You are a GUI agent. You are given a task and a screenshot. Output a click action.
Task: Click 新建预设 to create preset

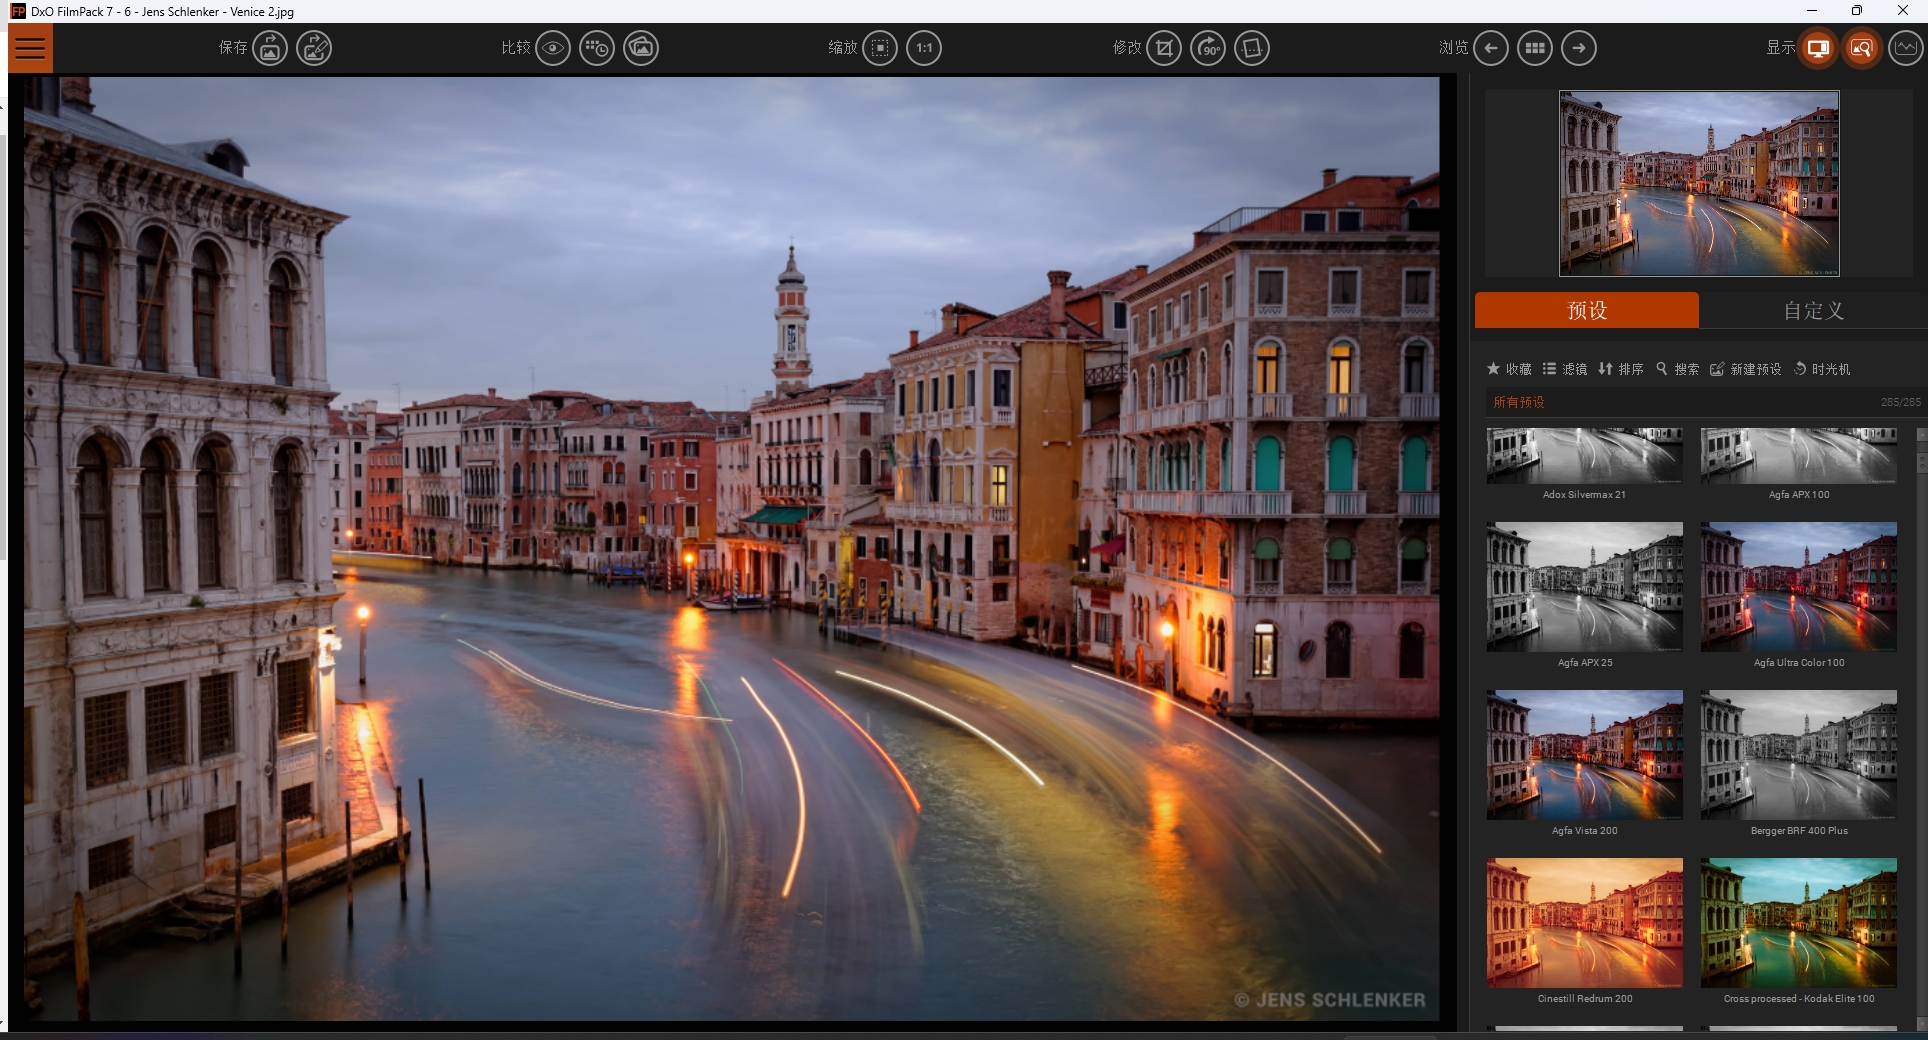coord(1746,369)
